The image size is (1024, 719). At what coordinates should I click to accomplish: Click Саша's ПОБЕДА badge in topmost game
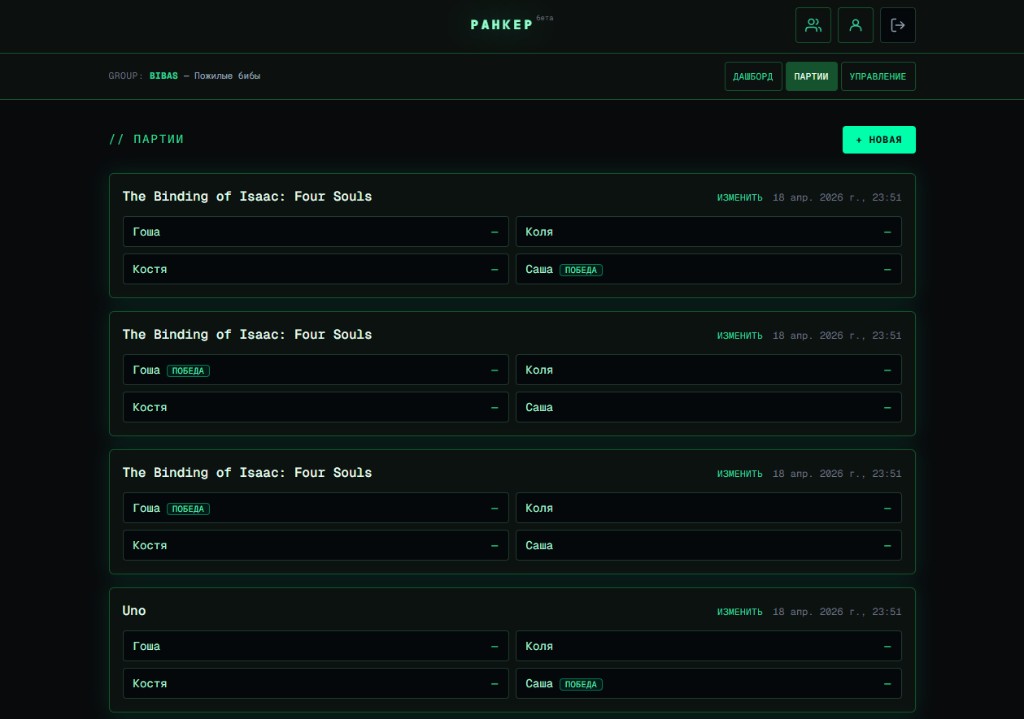[581, 270]
